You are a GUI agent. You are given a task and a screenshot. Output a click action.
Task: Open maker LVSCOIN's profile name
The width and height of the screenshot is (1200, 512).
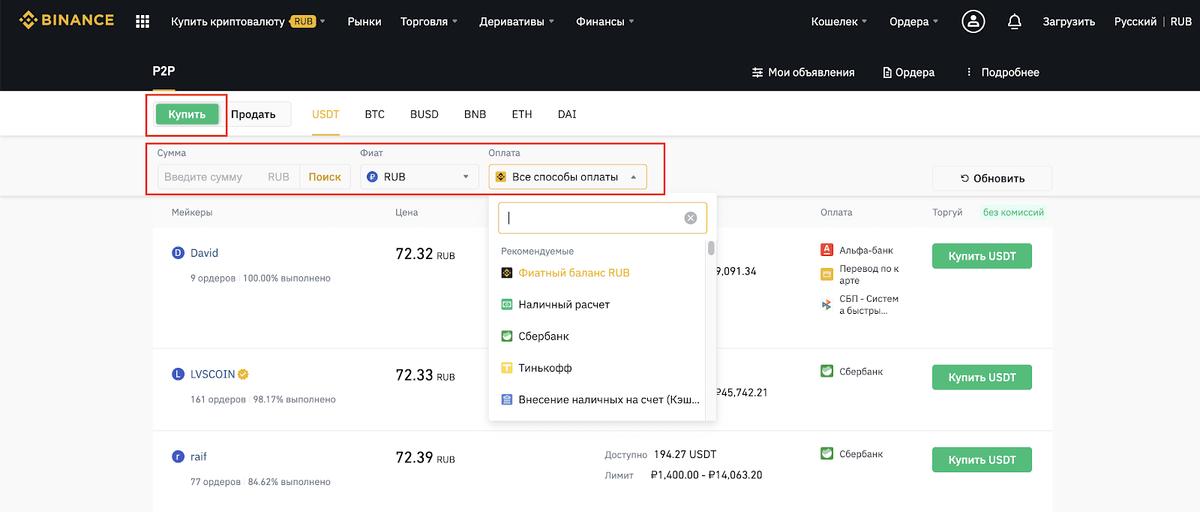[212, 374]
